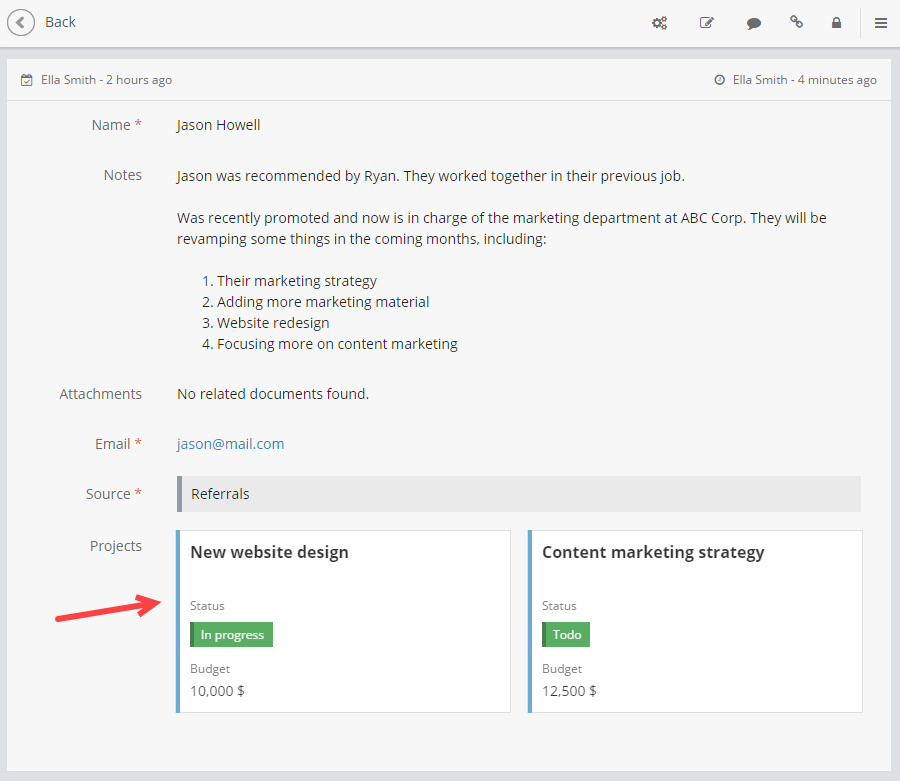Screen dimensions: 900x781
Task: Click the Todo status badge
Action: pyautogui.click(x=566, y=635)
